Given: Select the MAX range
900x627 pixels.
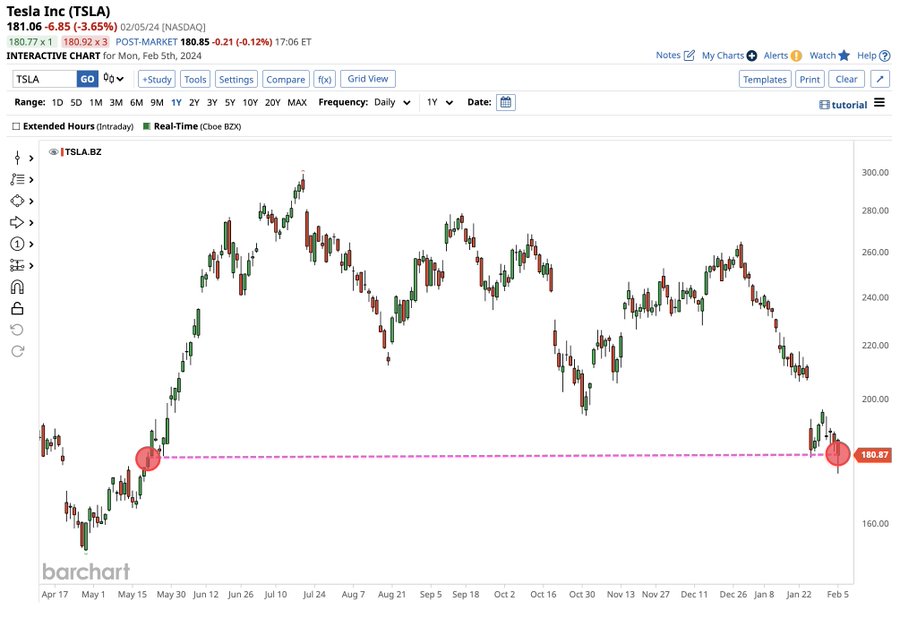Looking at the screenshot, I should tap(297, 103).
